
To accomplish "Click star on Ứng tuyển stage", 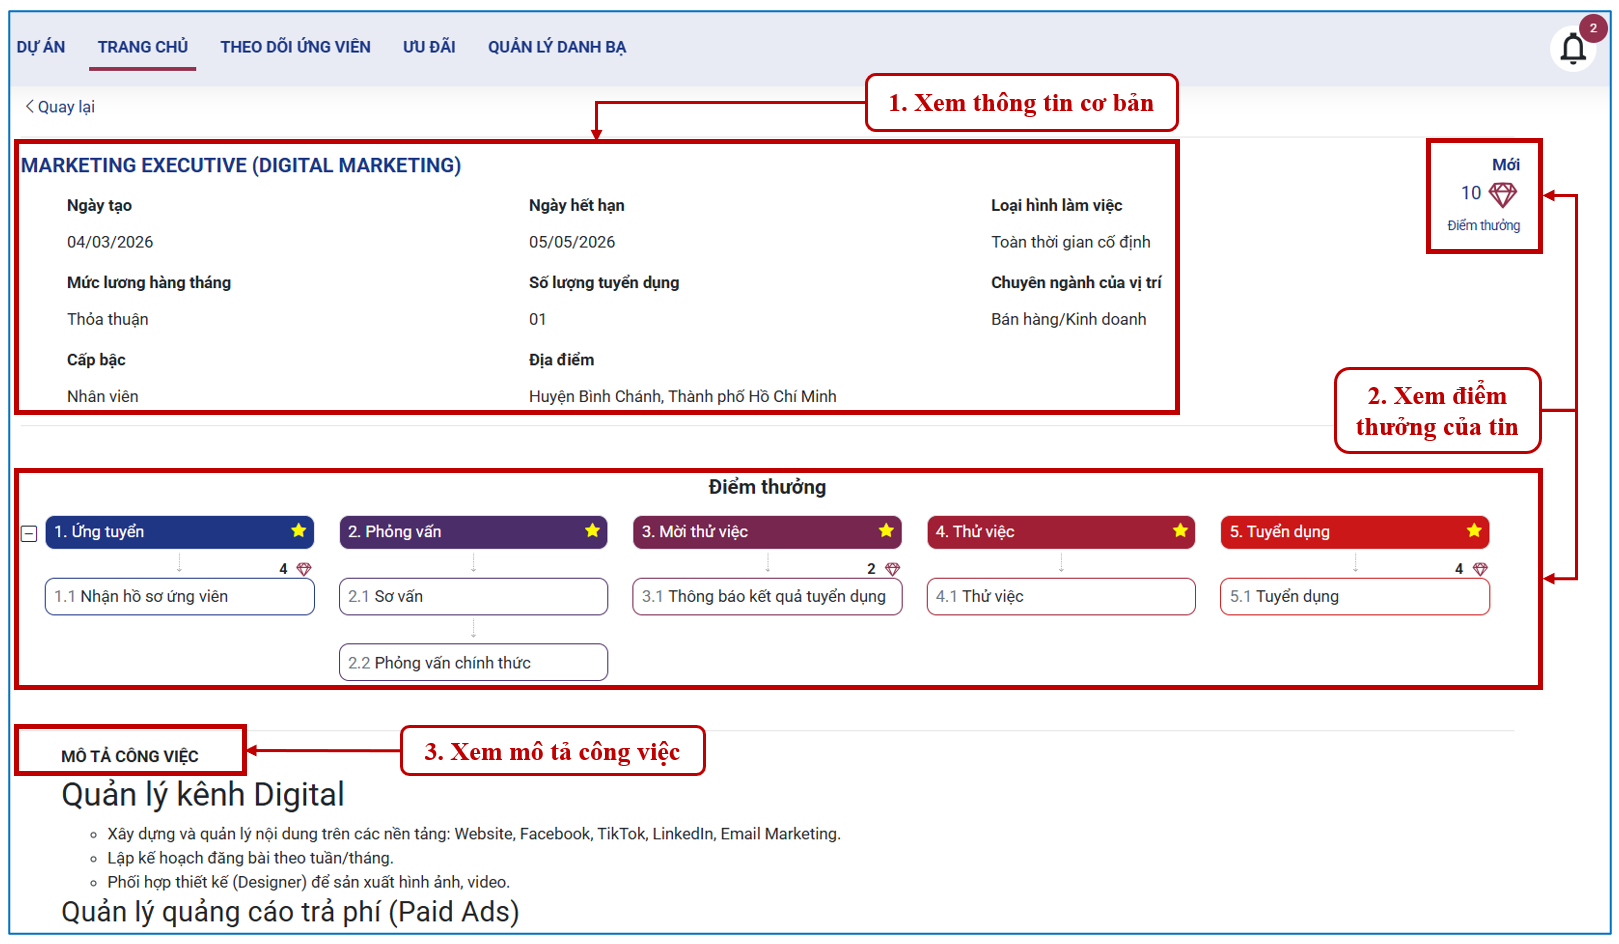I will coord(298,531).
